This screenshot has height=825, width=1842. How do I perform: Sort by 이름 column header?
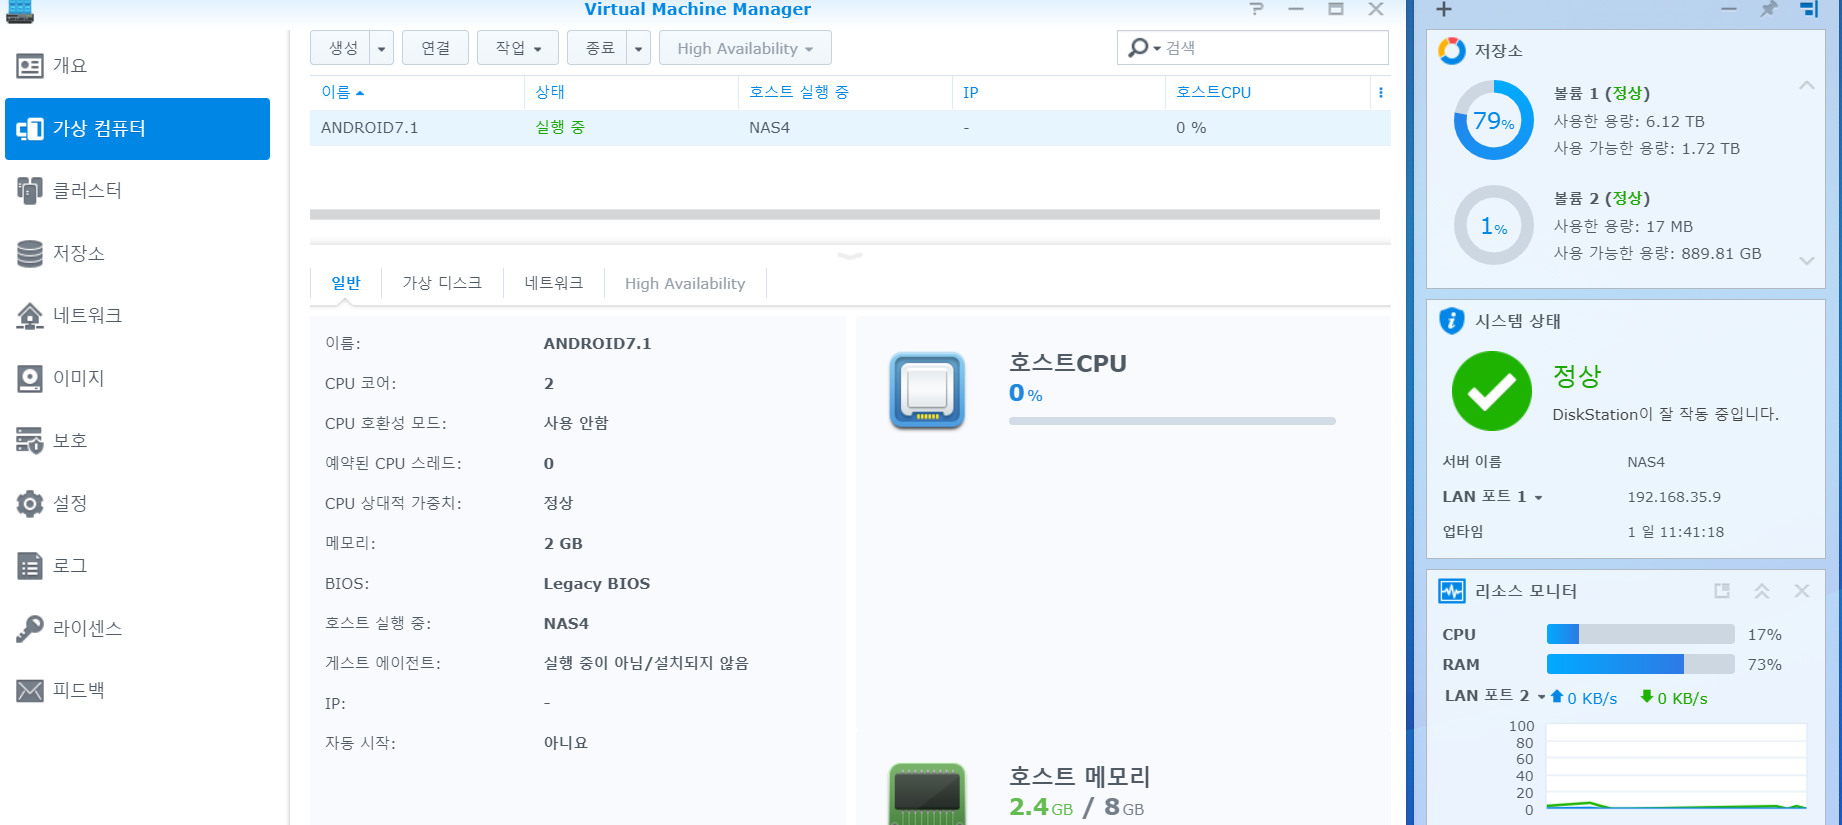coord(417,92)
